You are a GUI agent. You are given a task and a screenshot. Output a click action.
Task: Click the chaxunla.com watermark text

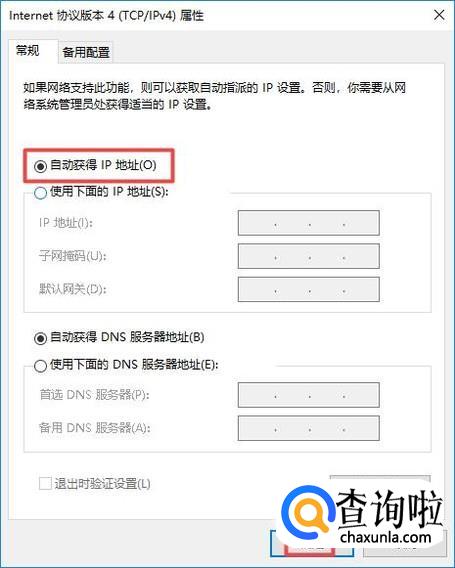(386, 537)
